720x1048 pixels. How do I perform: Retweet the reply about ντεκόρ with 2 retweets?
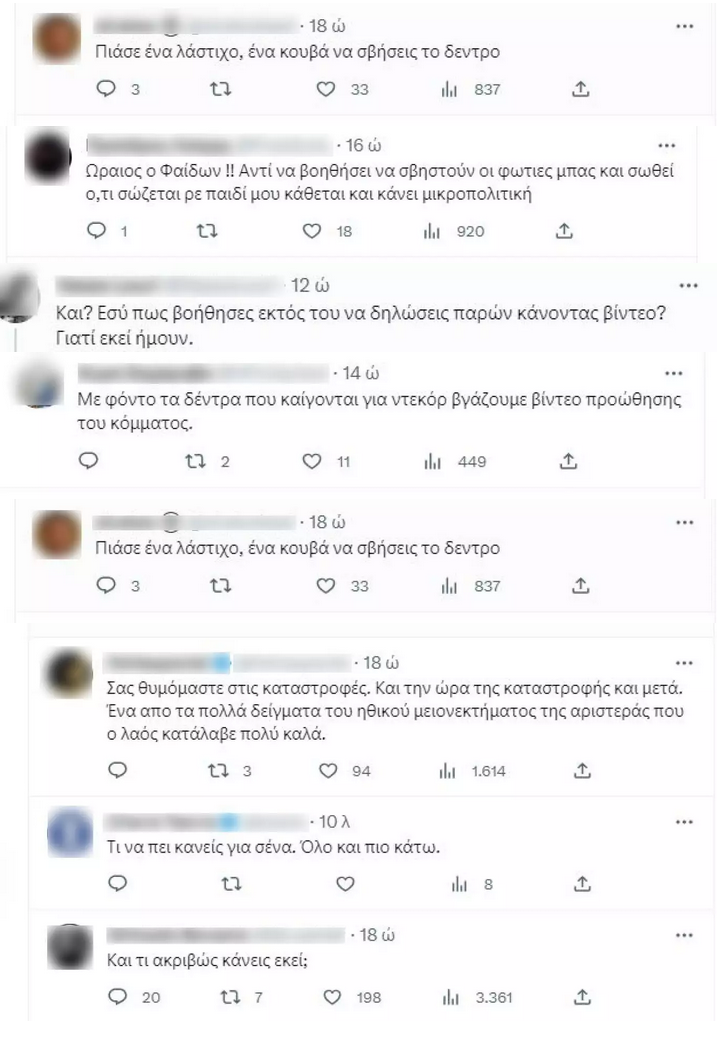[x=195, y=461]
